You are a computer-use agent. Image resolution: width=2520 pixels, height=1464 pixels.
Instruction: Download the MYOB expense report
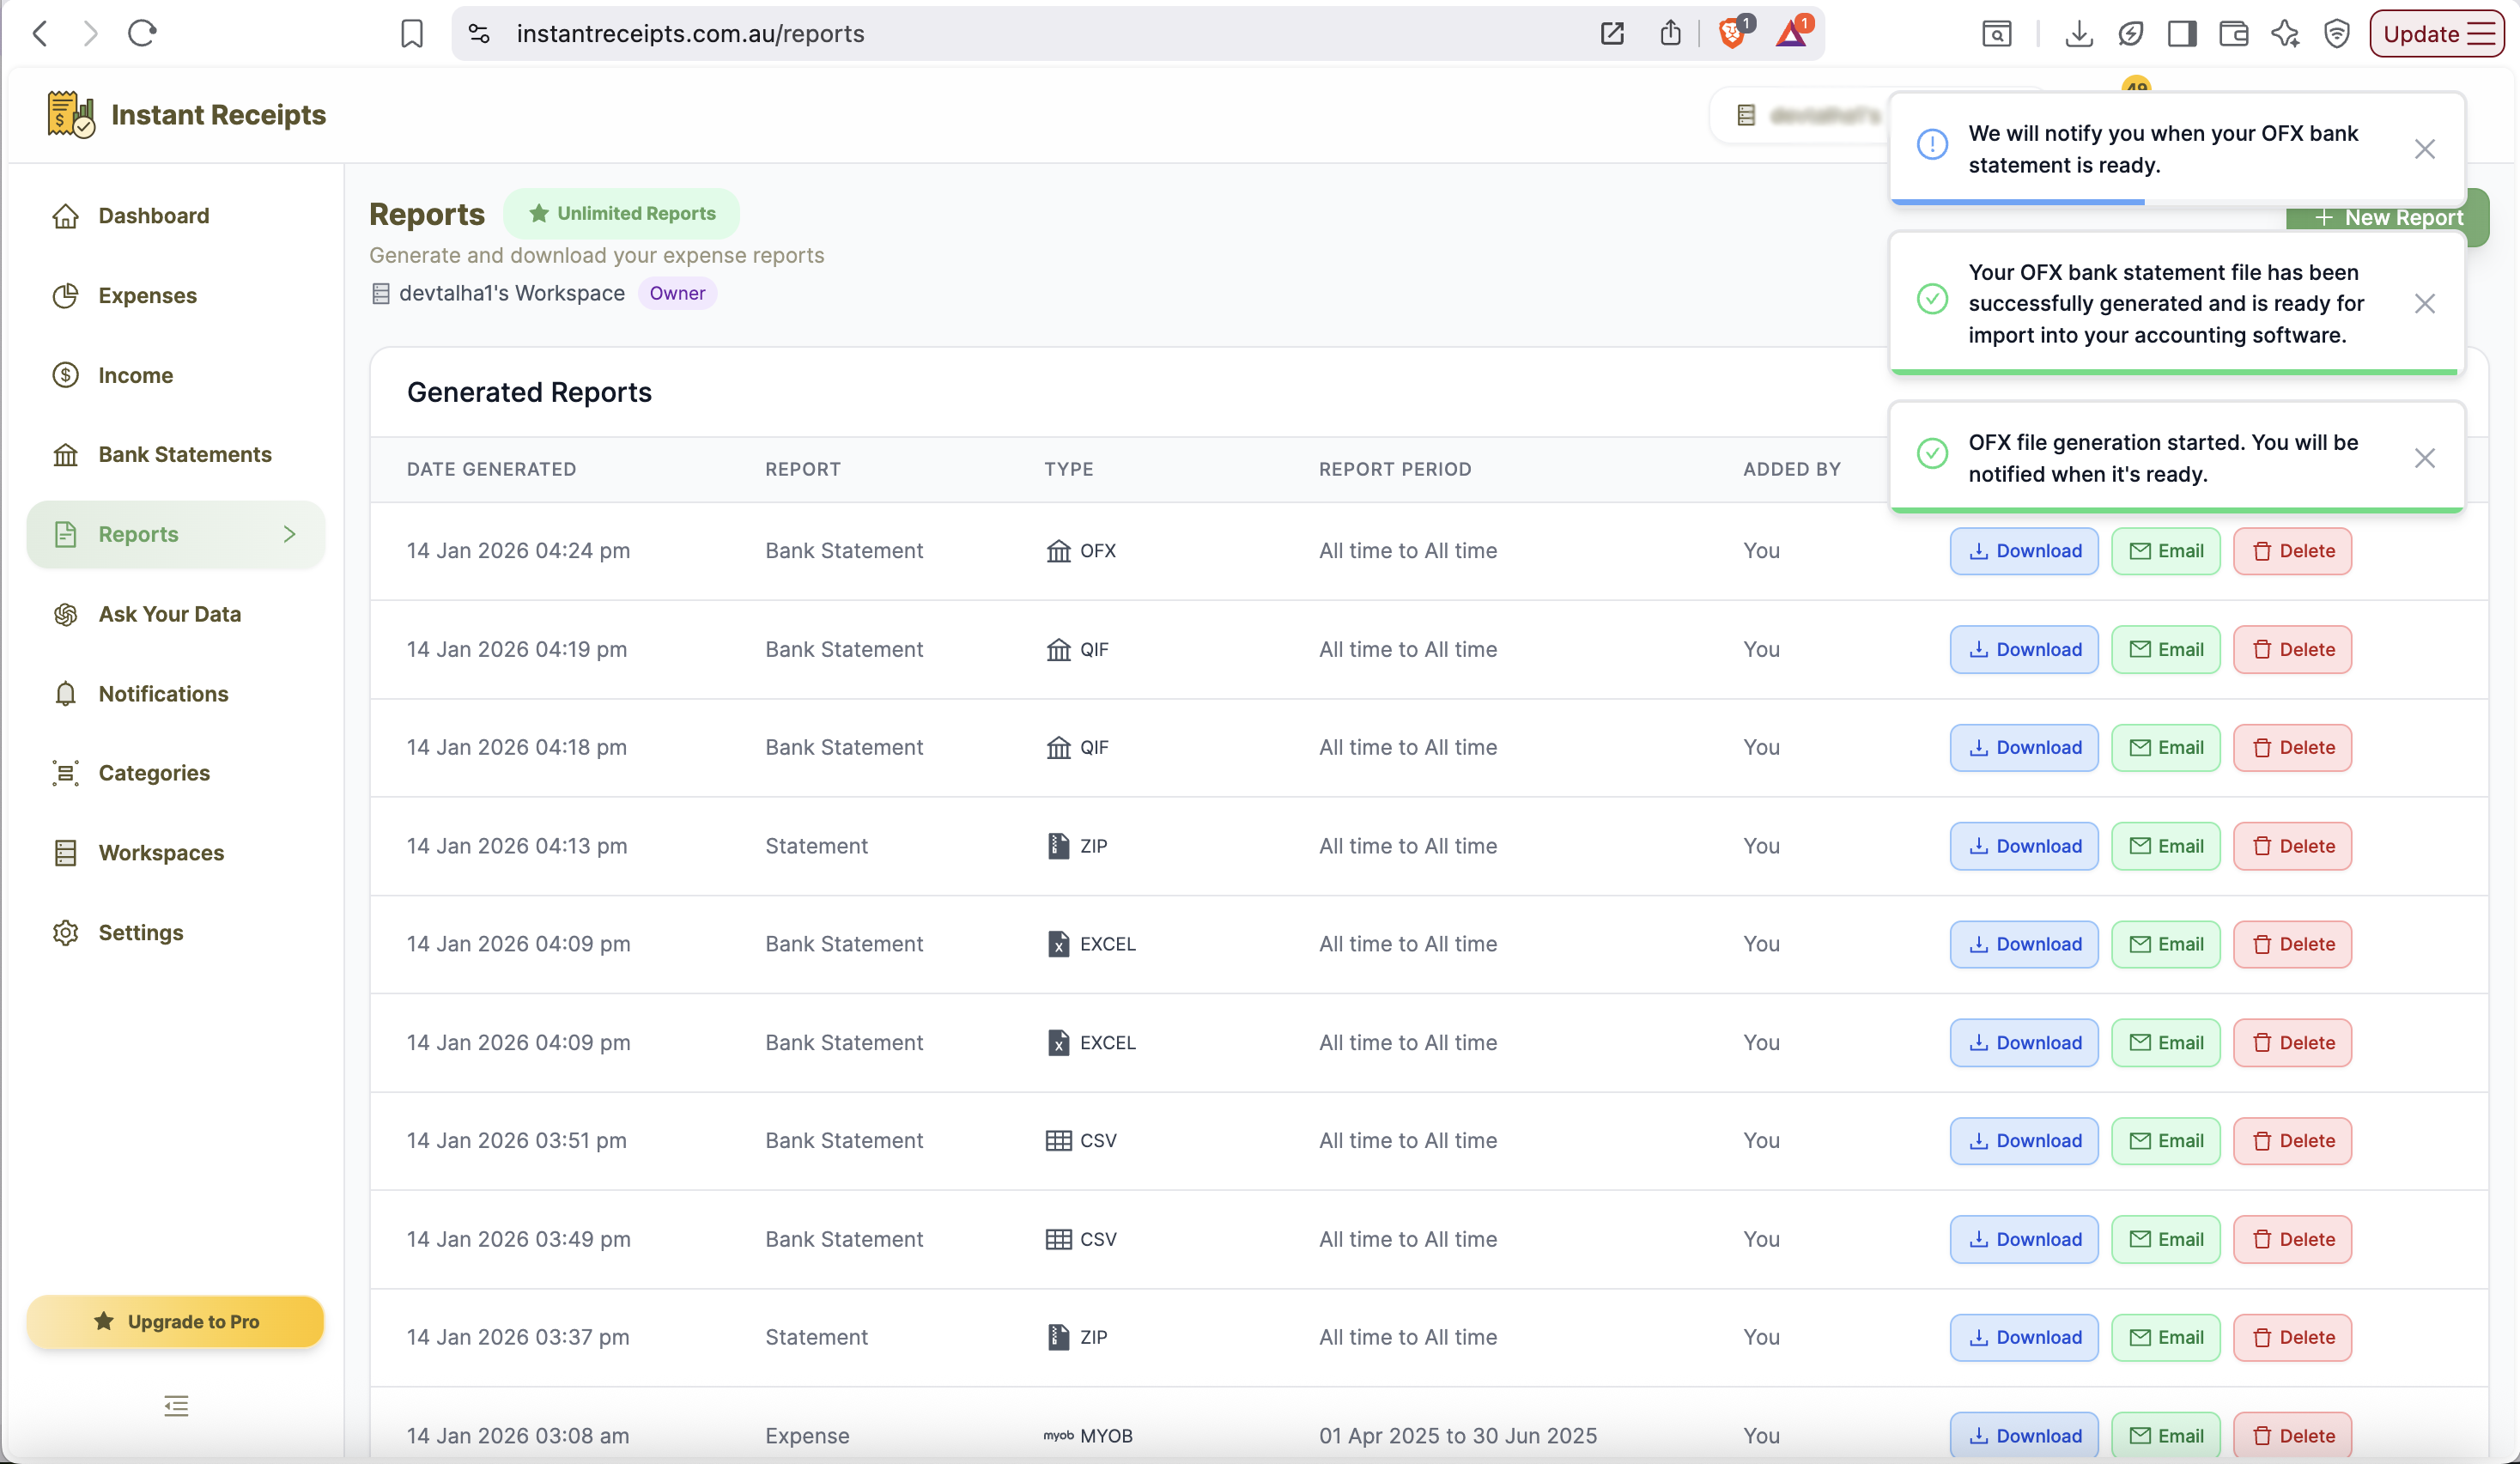pyautogui.click(x=2024, y=1436)
